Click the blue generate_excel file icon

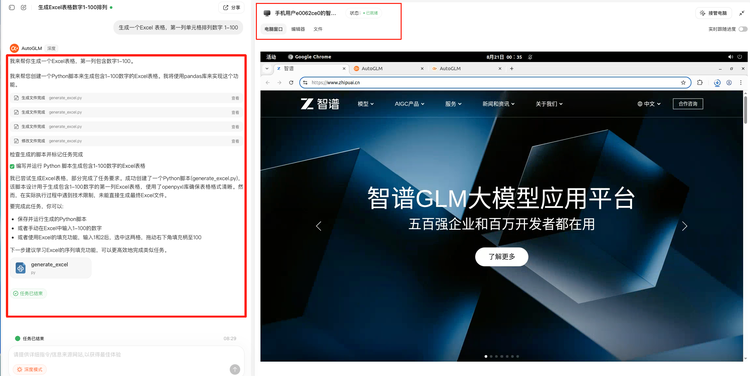coord(21,268)
